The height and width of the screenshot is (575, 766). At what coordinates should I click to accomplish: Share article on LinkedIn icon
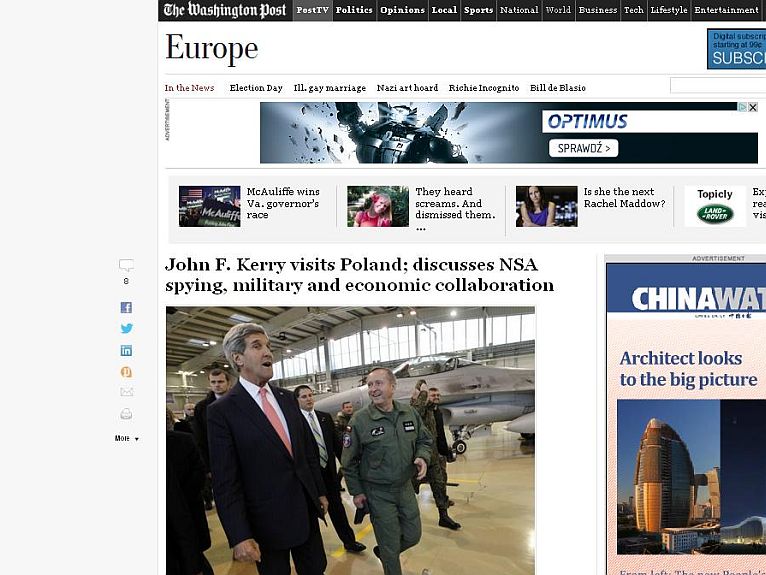[x=126, y=350]
